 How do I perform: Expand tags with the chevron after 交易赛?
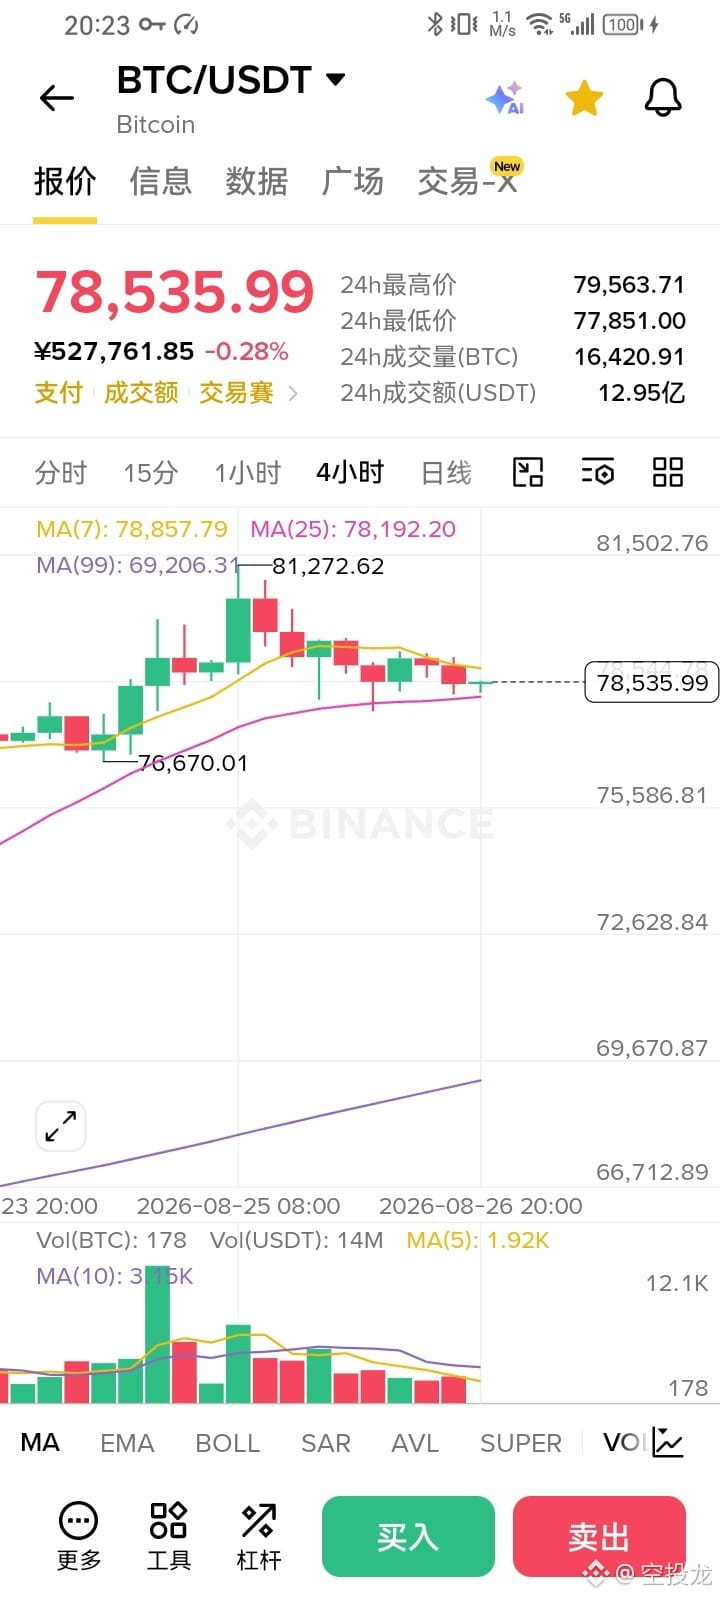(293, 394)
